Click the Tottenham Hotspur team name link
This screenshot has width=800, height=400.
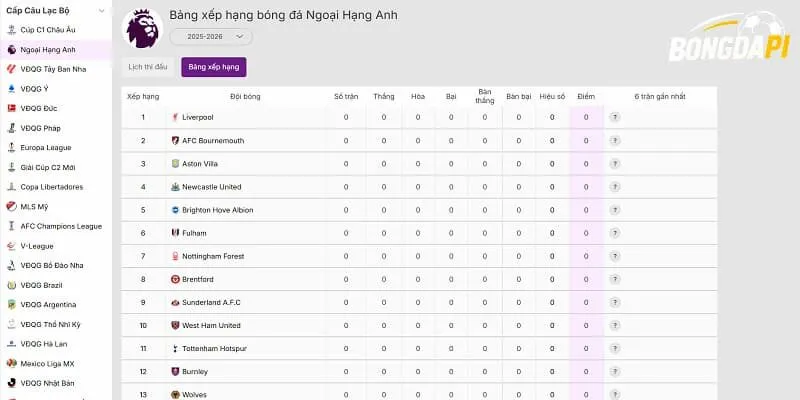point(214,348)
